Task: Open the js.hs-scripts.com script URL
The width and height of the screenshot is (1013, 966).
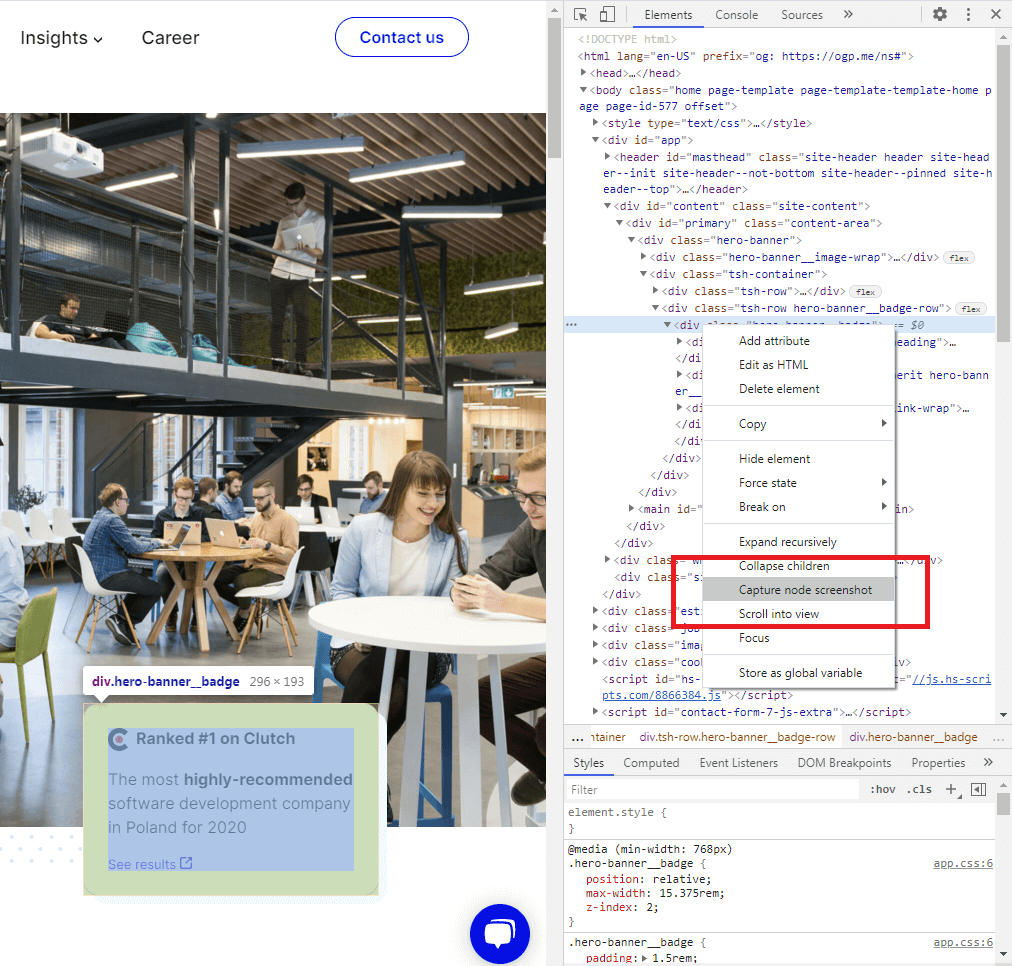Action: [x=797, y=687]
